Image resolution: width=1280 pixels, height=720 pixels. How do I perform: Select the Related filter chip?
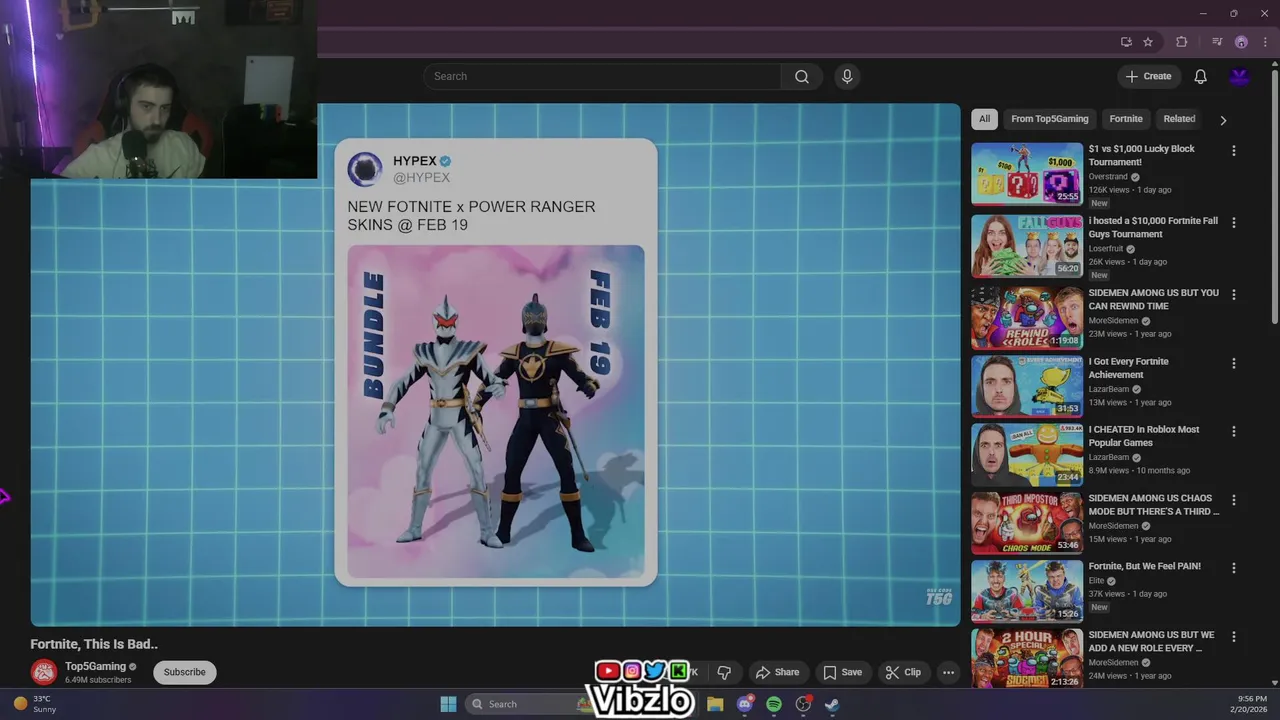click(x=1179, y=119)
